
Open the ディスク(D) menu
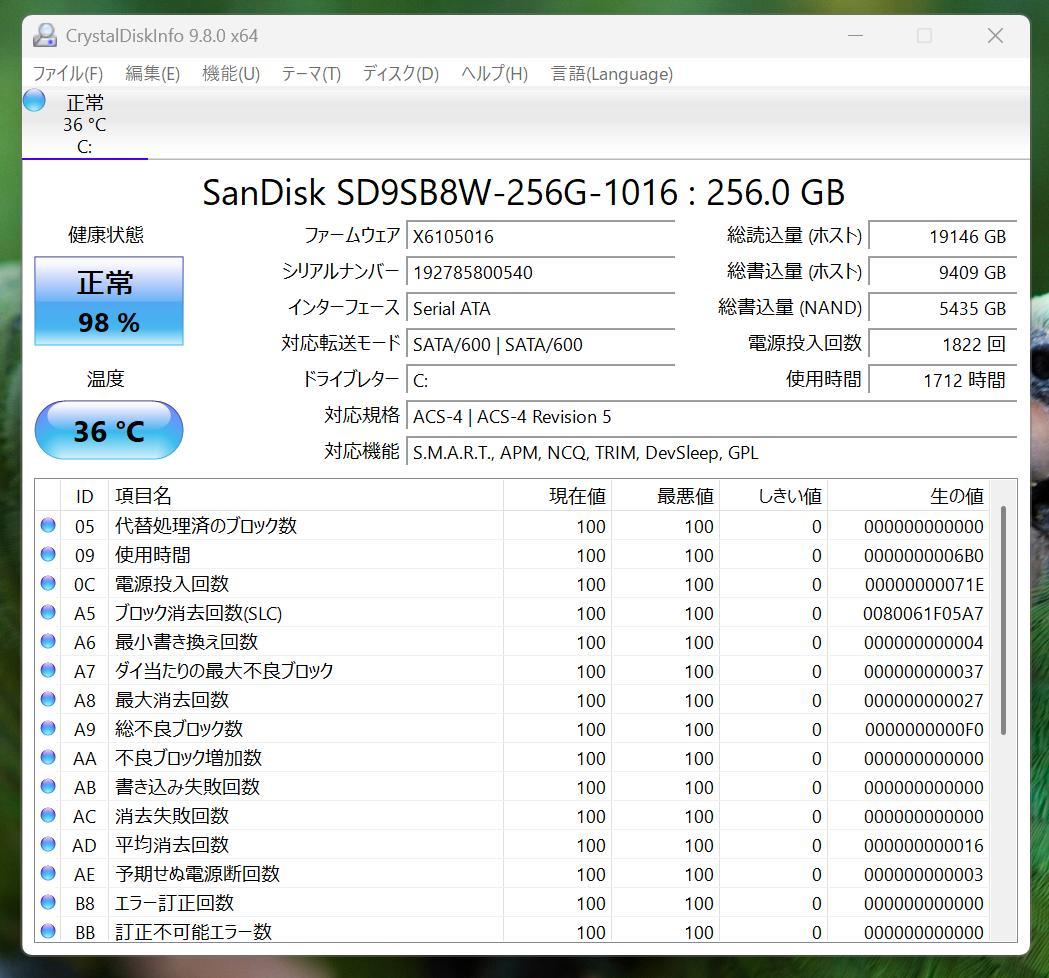(401, 74)
